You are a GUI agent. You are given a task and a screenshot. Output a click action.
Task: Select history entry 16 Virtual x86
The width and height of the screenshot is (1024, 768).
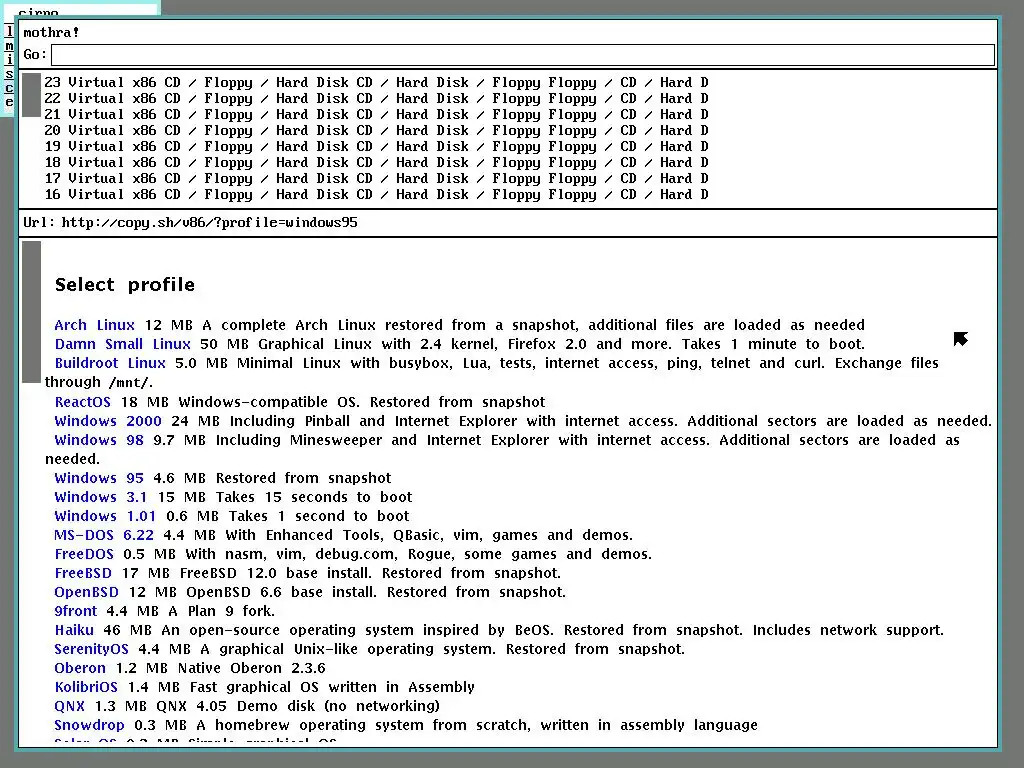376,195
